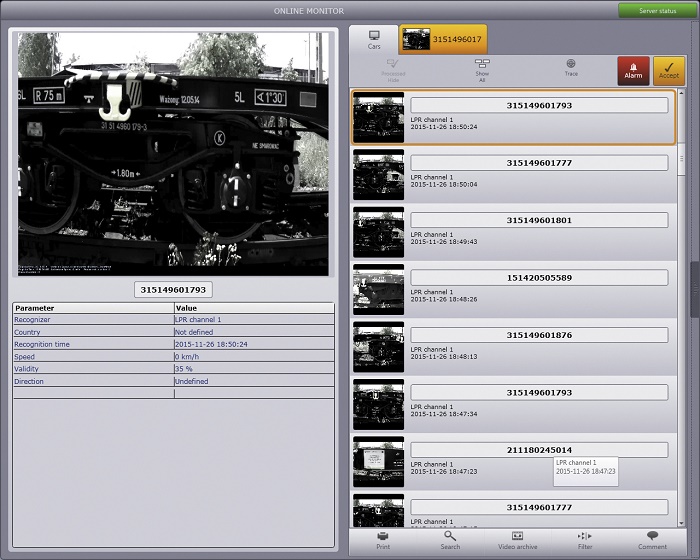The width and height of the screenshot is (700, 560).
Task: Select record 151420505589
Action: click(539, 277)
